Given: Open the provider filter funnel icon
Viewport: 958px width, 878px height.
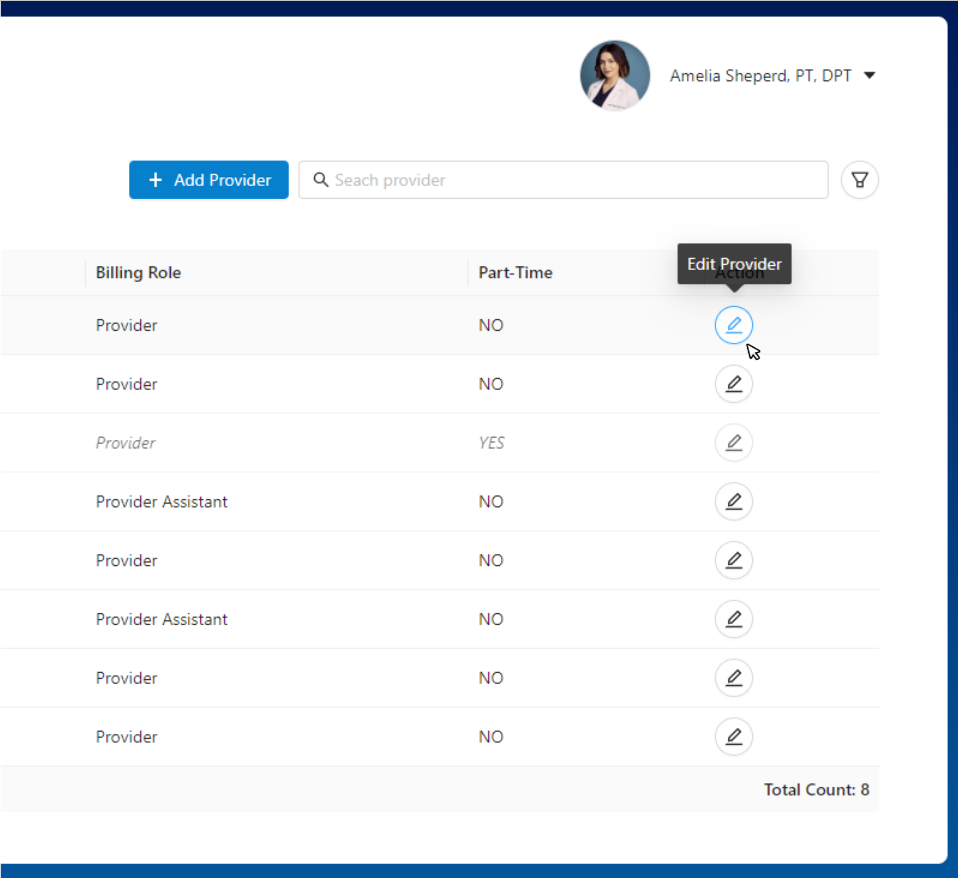Looking at the screenshot, I should (x=859, y=180).
